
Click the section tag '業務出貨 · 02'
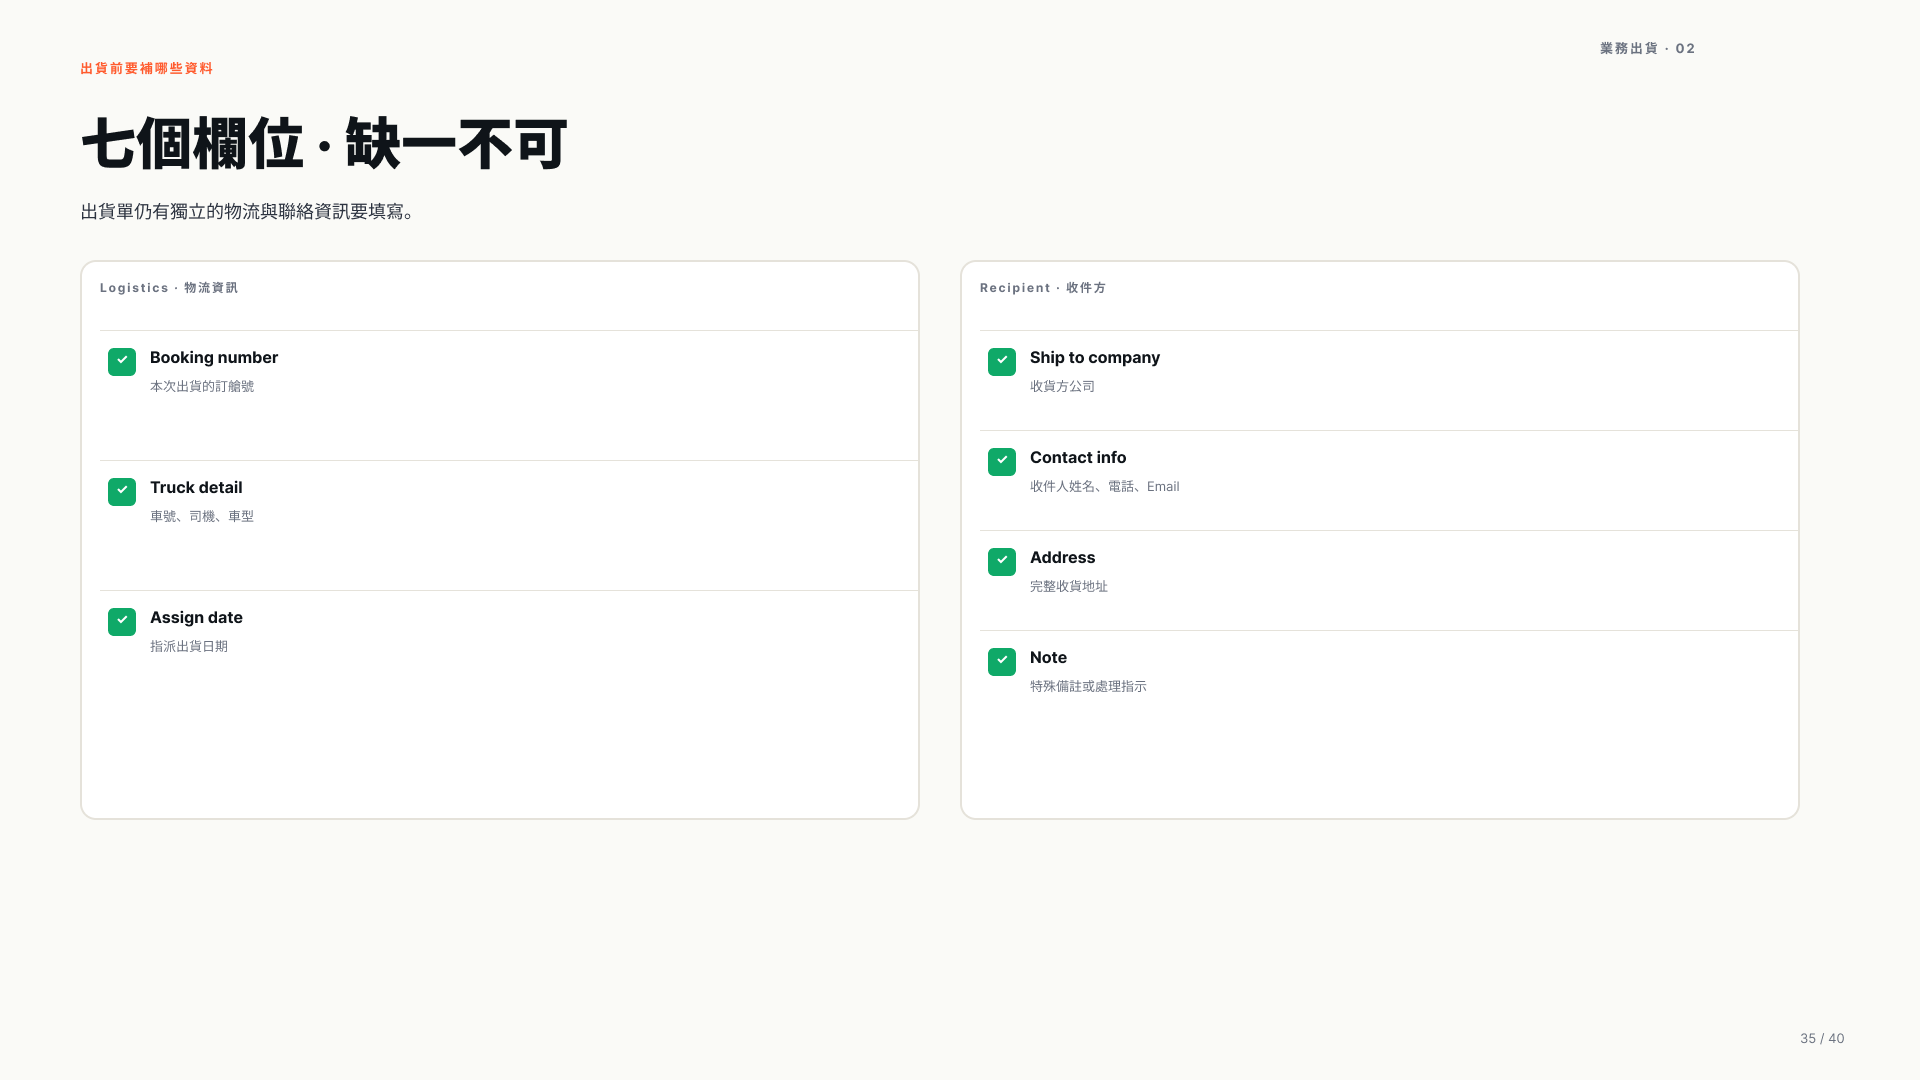1648,48
